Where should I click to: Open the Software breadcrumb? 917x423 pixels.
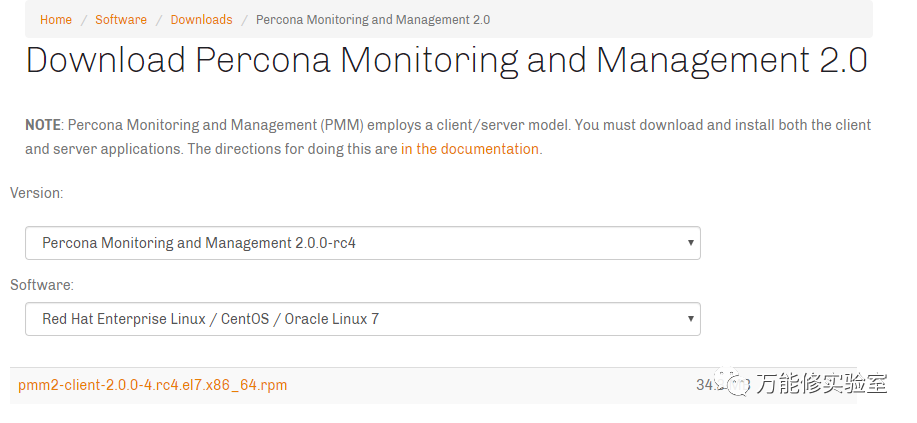(x=121, y=20)
